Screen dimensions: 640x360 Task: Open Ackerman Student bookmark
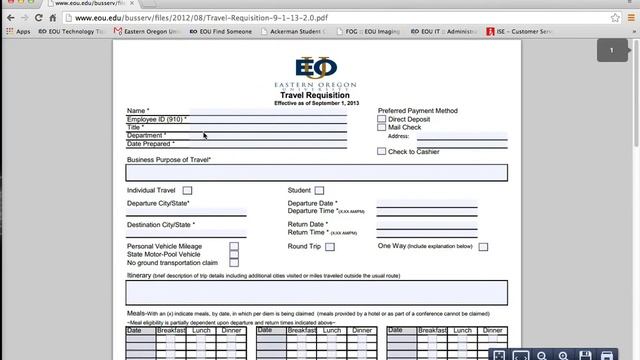click(293, 31)
